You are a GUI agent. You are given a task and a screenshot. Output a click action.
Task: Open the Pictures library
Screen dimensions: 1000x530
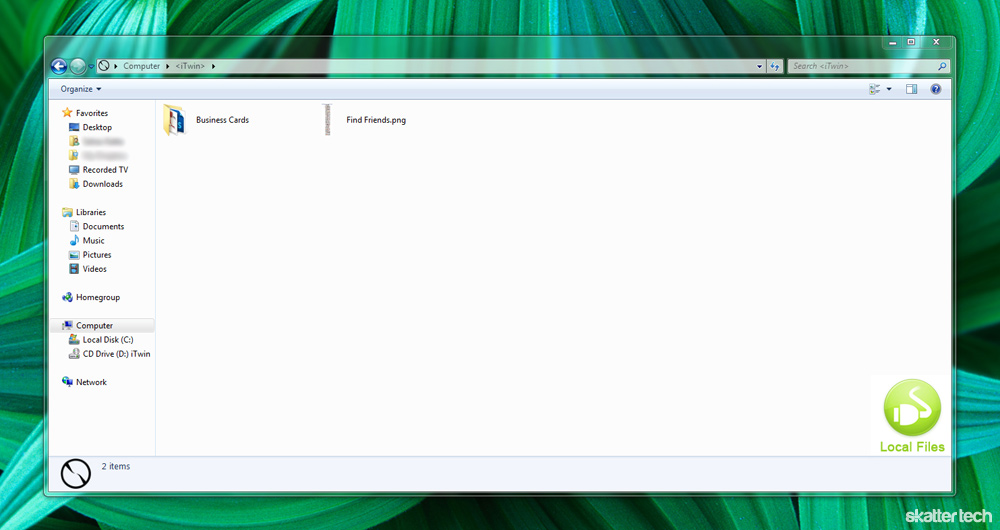tap(97, 254)
